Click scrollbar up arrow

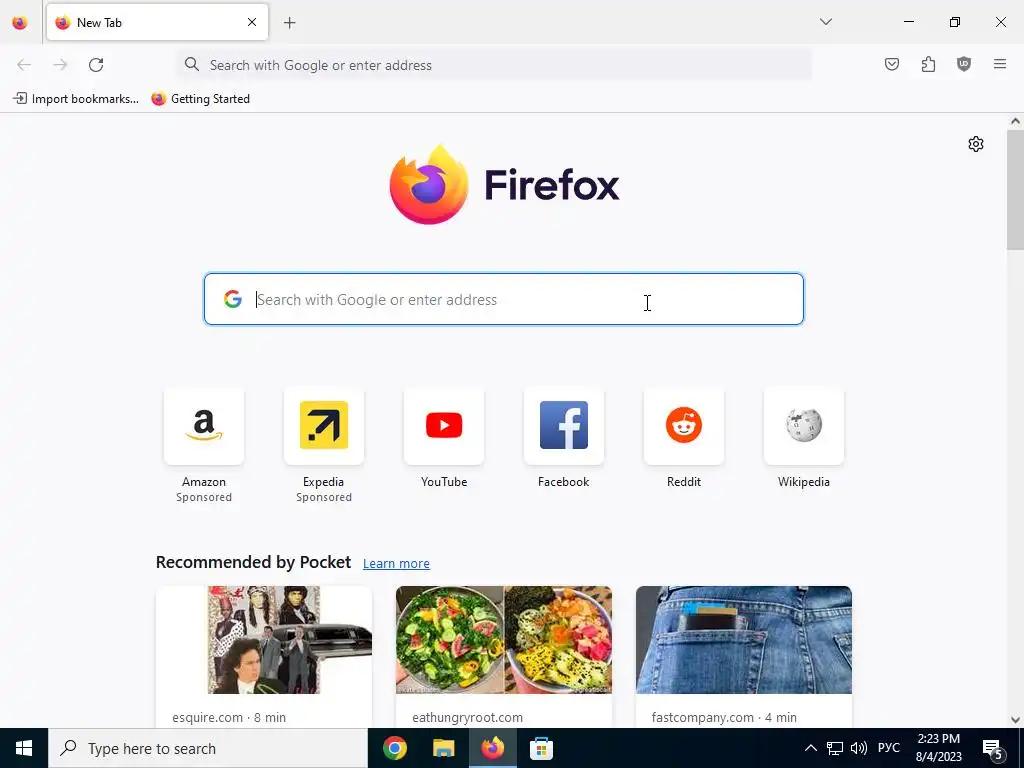point(1015,121)
